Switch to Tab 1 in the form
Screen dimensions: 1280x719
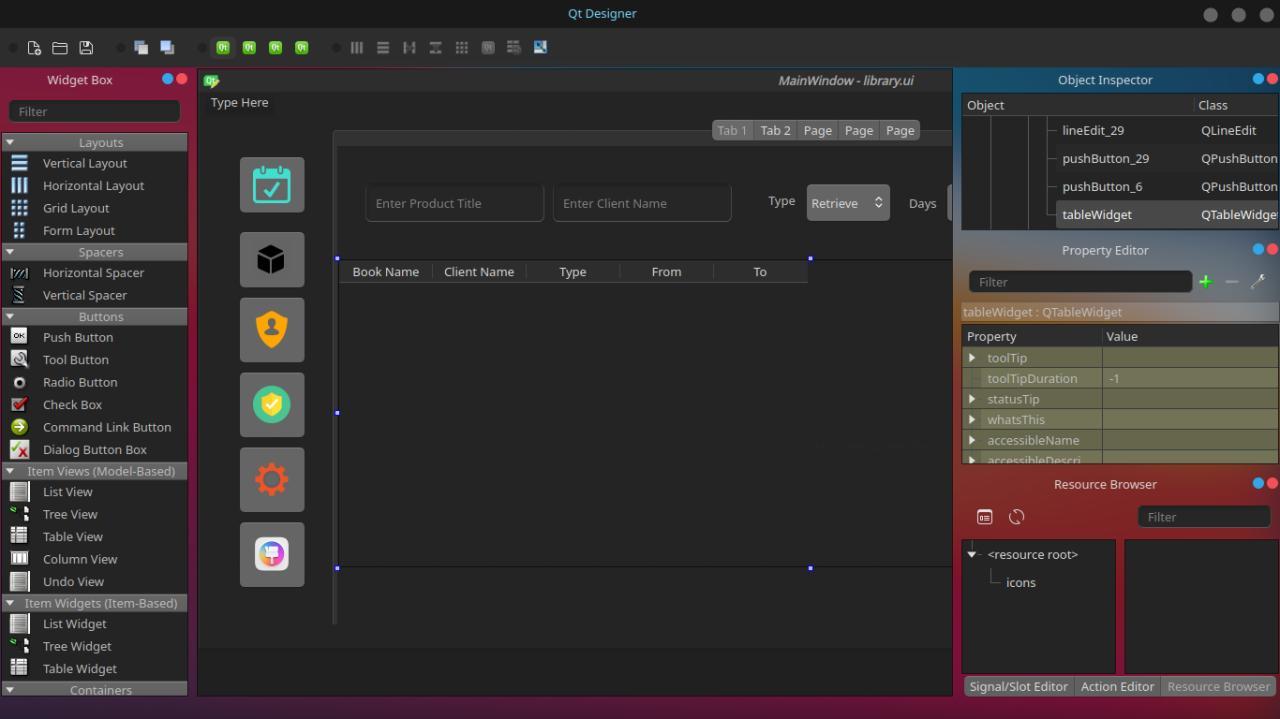[x=732, y=130]
